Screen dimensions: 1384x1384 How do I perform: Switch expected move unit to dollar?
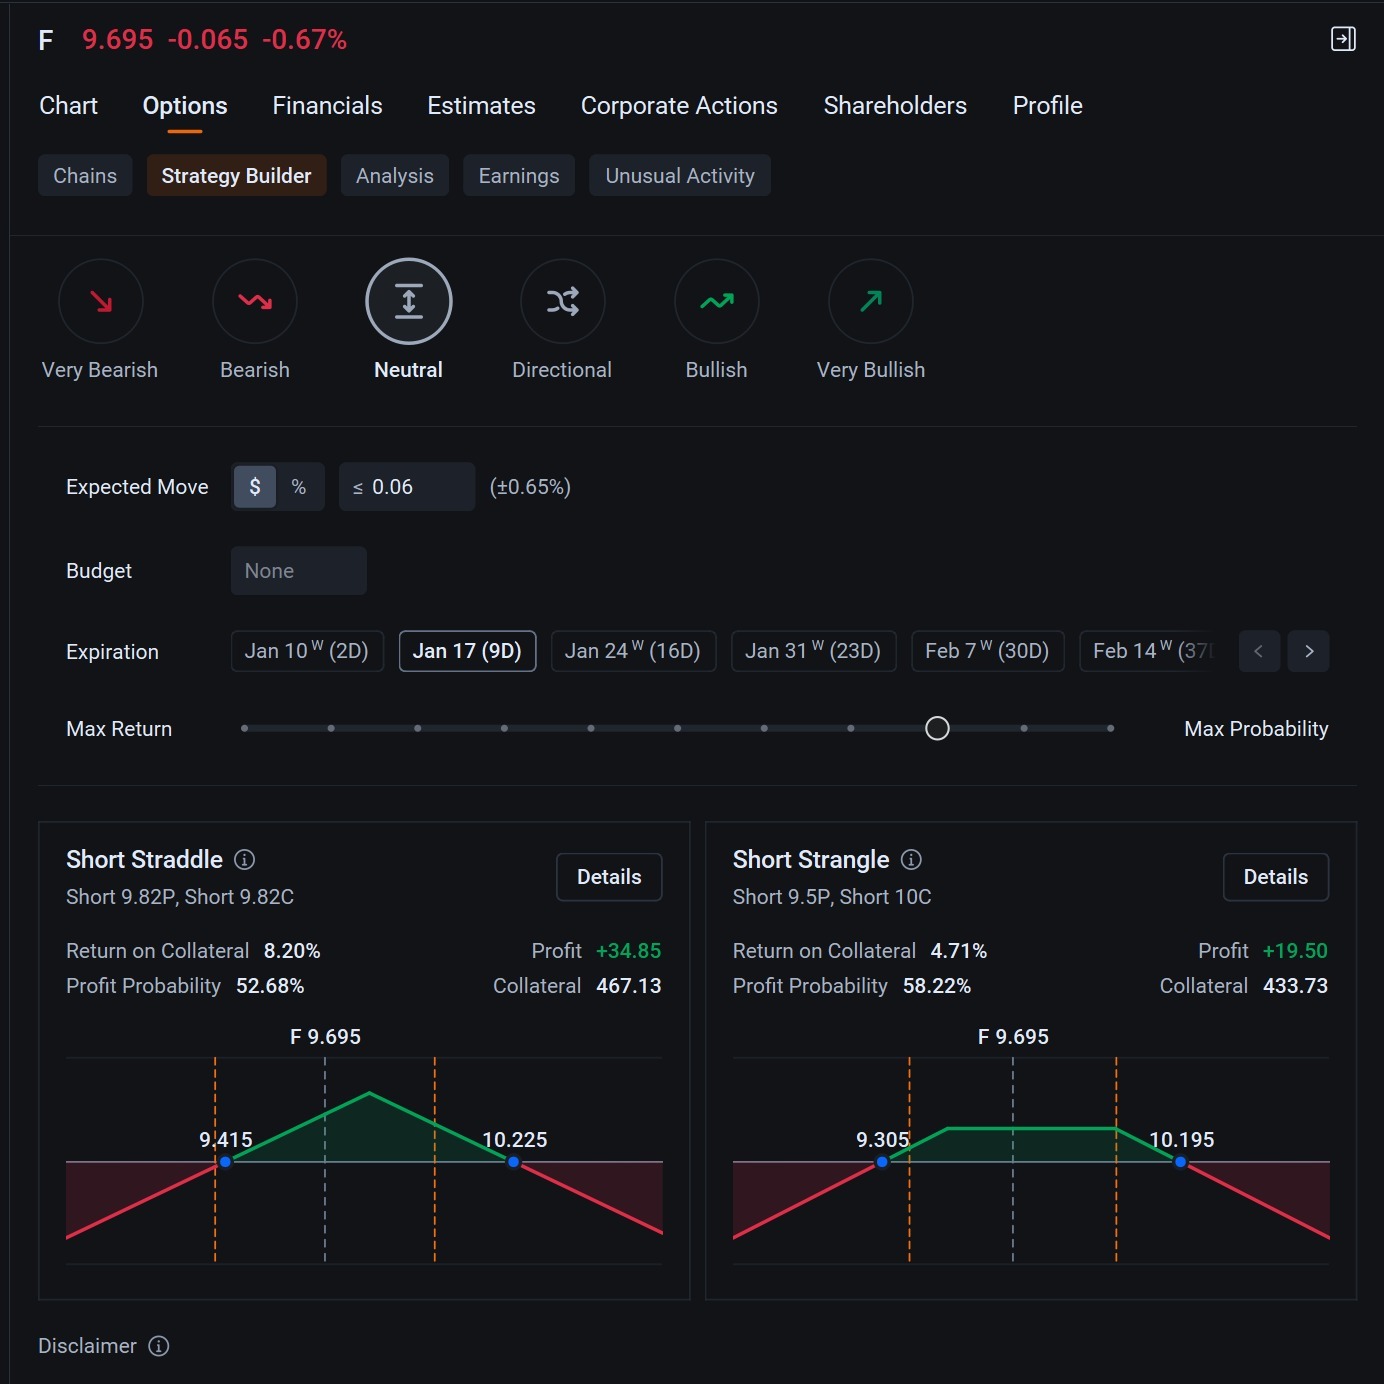coord(255,487)
